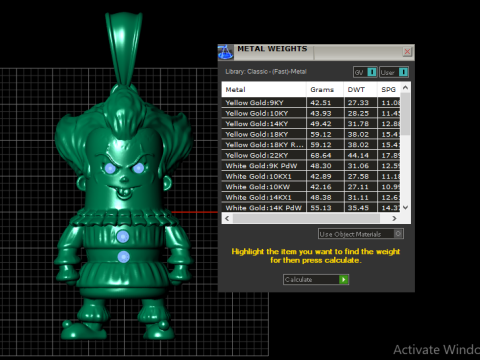Select the Yellow Gold:14KY row
Viewport: 480px width, 360px height.
(x=311, y=124)
